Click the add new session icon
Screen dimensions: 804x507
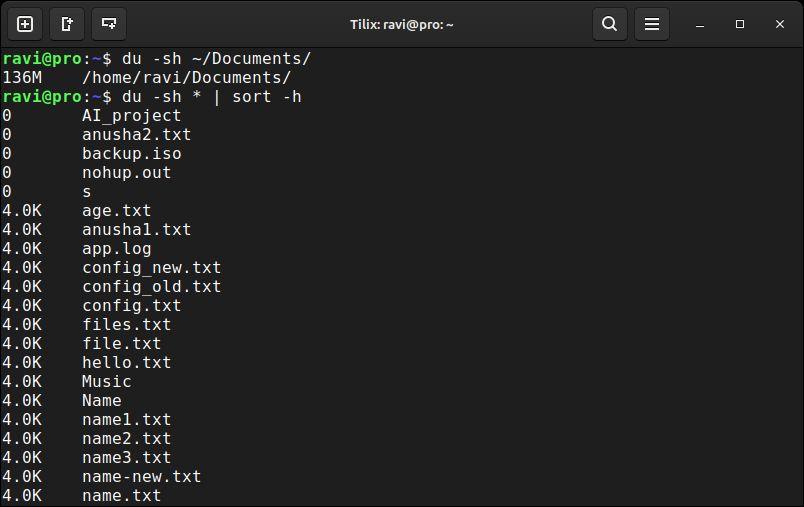pos(25,24)
